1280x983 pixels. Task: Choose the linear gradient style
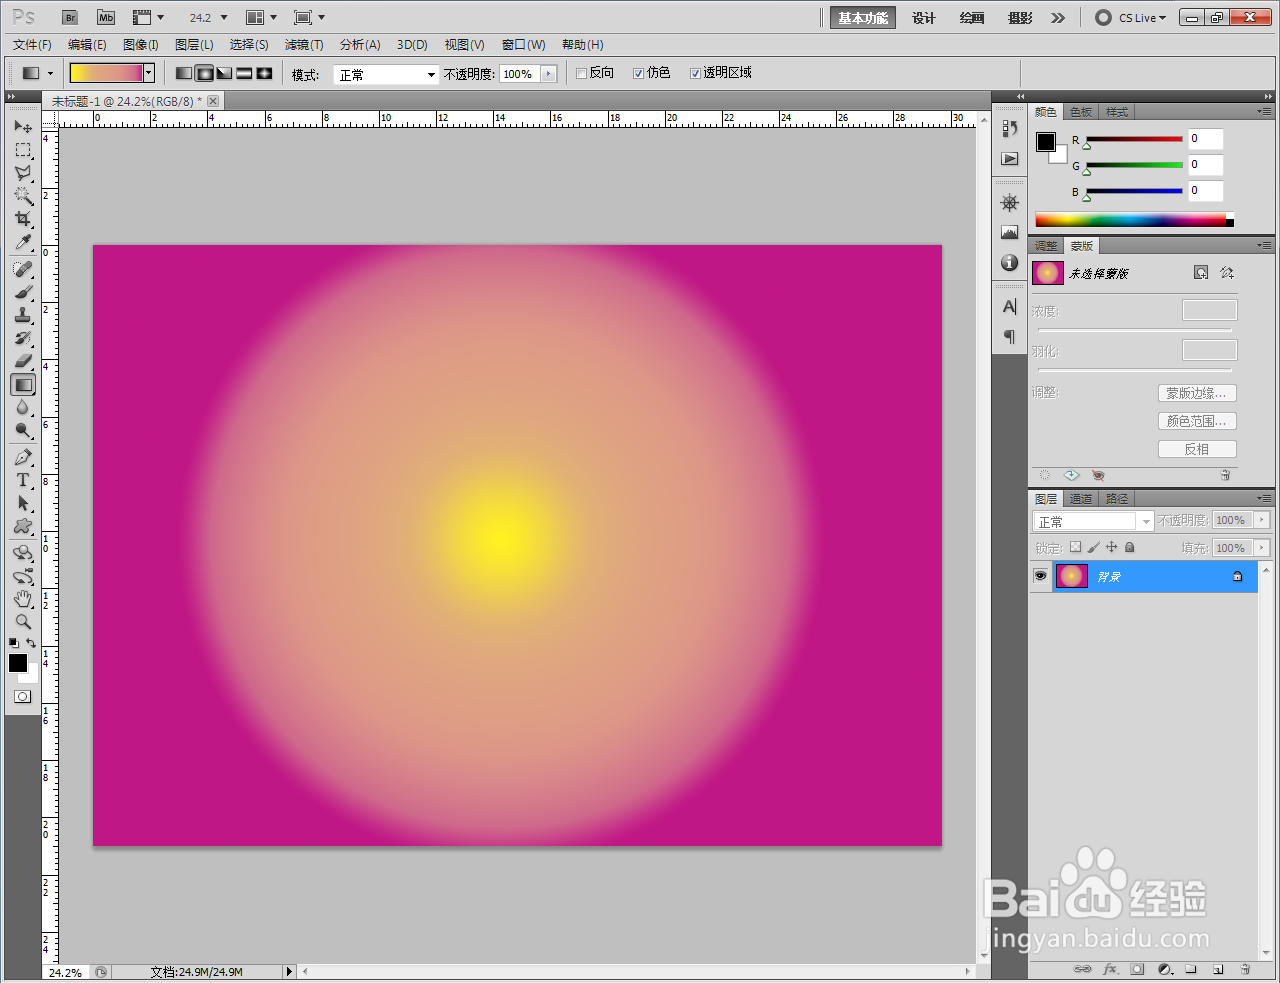pos(184,73)
